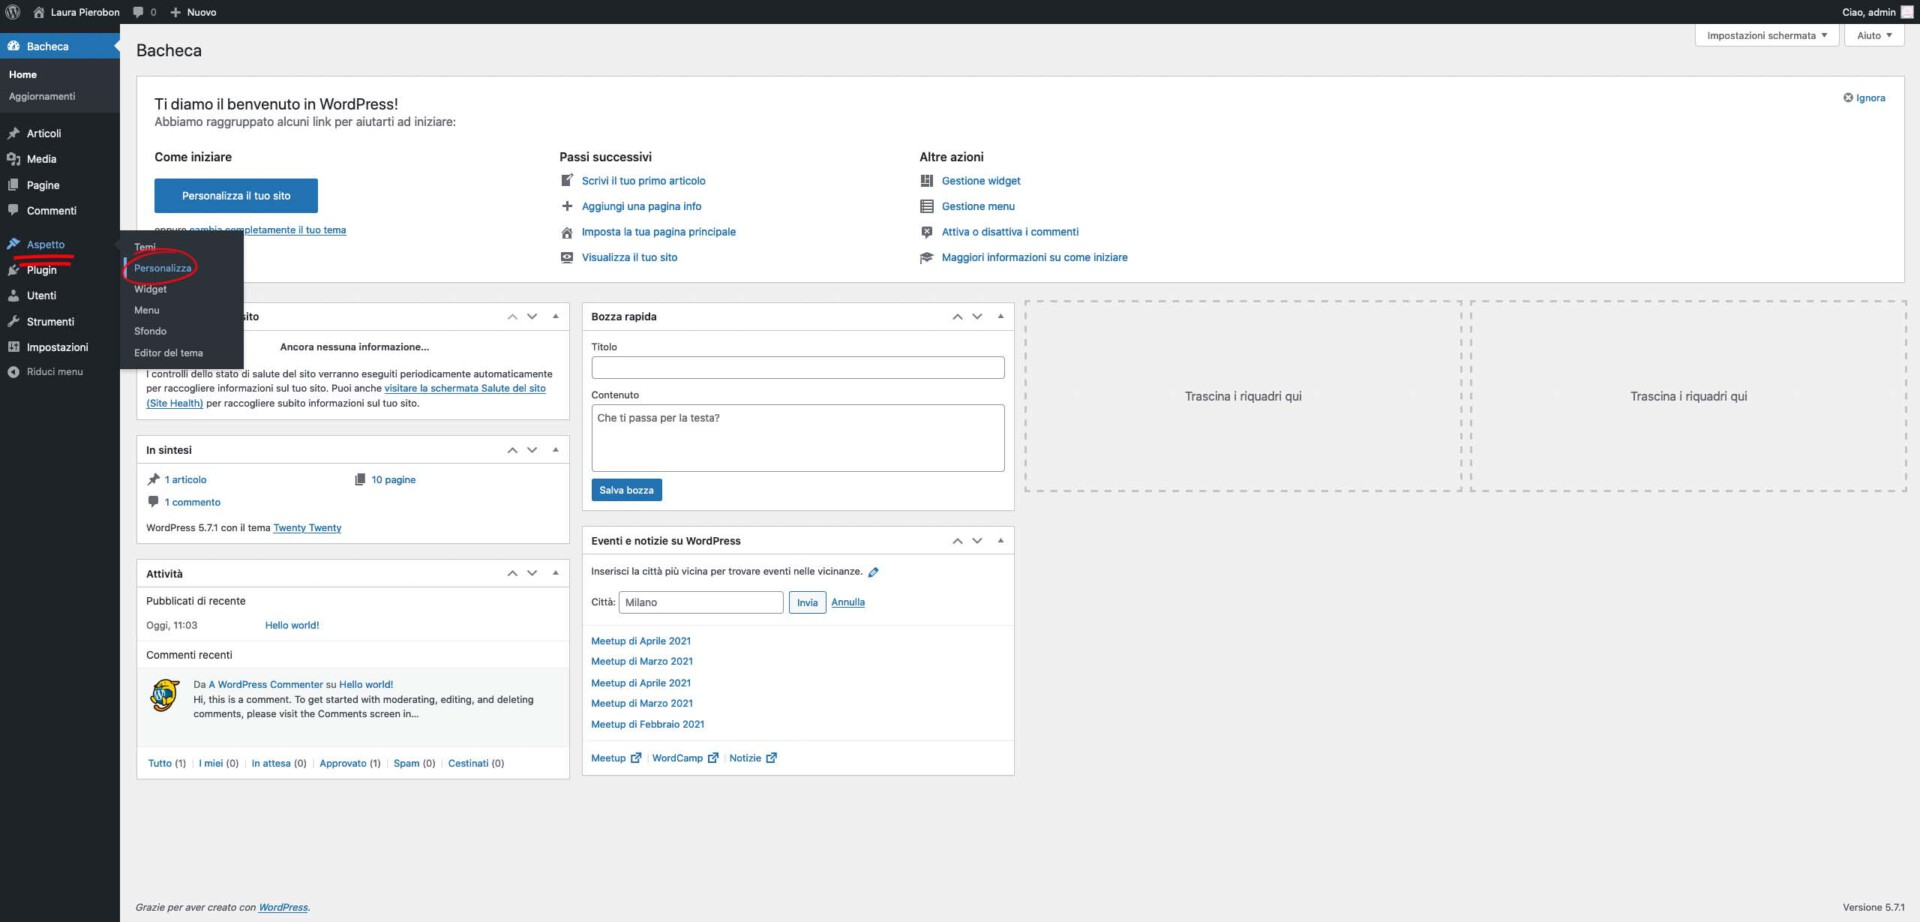Select Menu in the Aspetto submenu

click(x=147, y=310)
